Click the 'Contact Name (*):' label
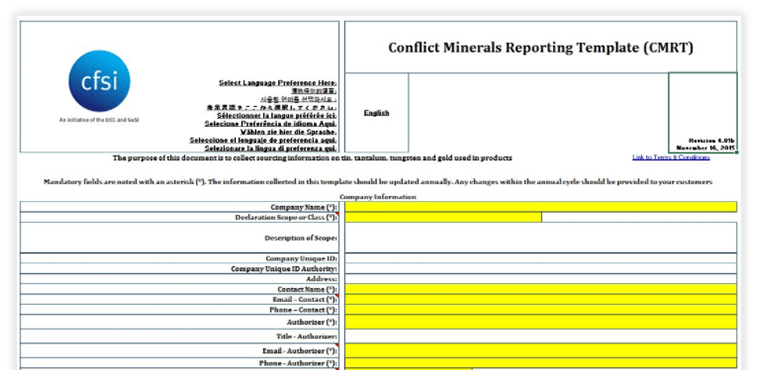This screenshot has width=760, height=370. click(x=307, y=289)
